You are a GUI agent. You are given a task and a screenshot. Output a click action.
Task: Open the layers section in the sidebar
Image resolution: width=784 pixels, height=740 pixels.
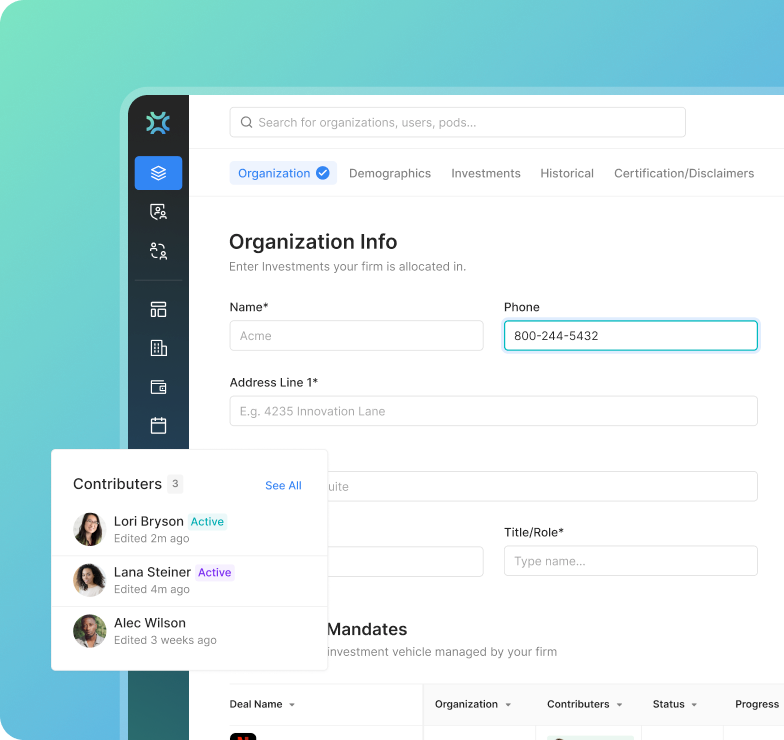click(158, 173)
